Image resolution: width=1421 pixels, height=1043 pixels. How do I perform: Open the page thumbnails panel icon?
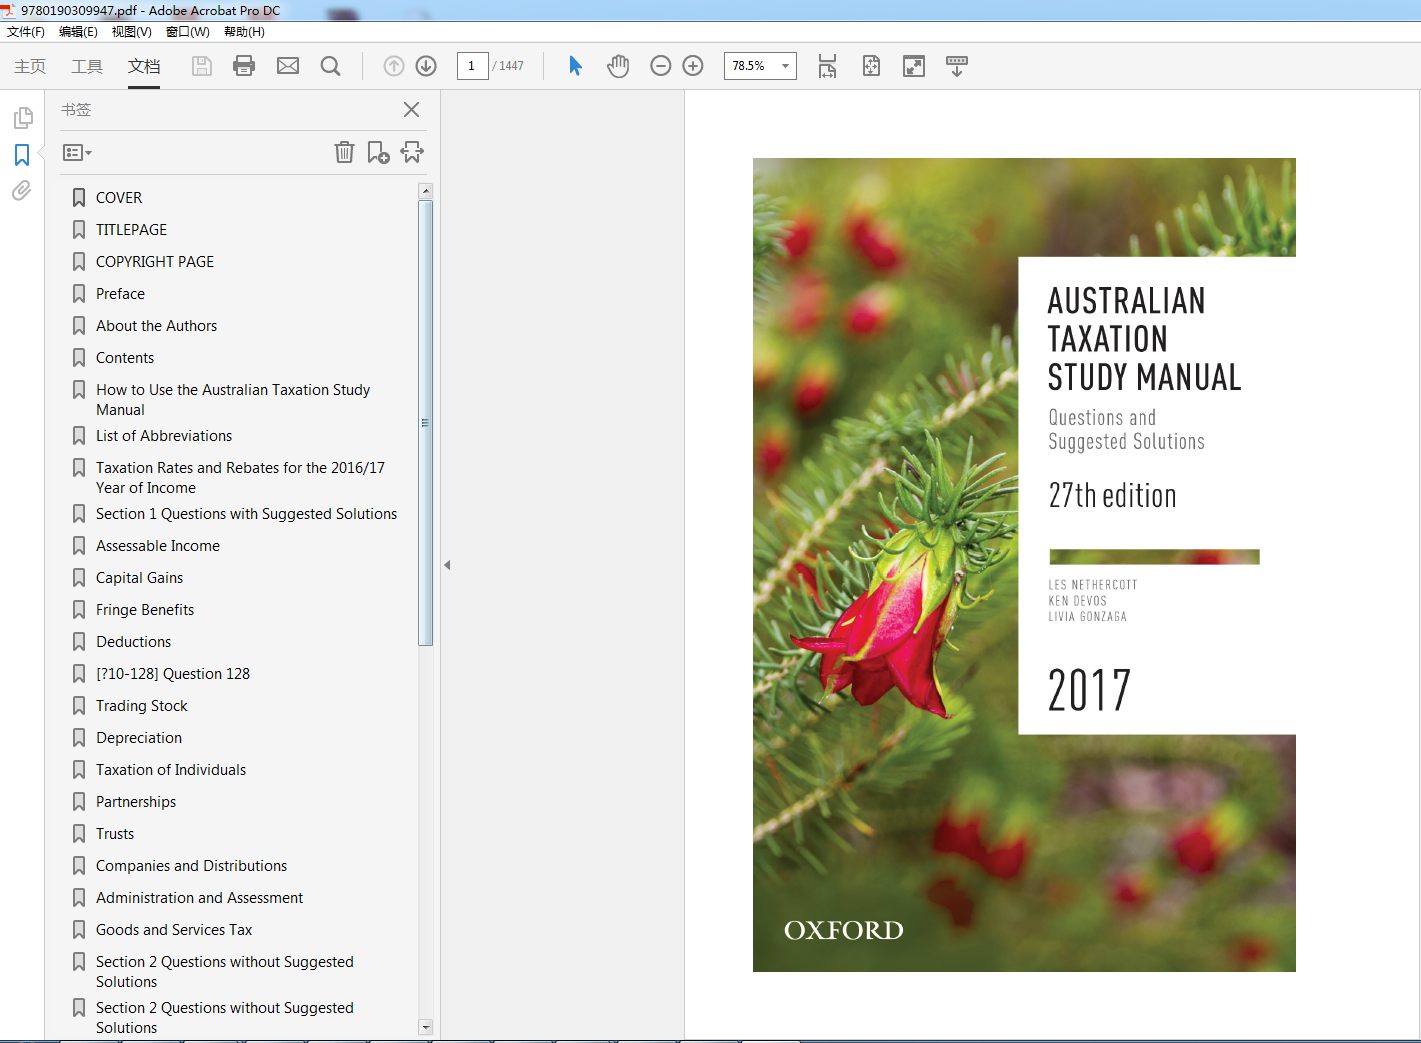coord(23,118)
